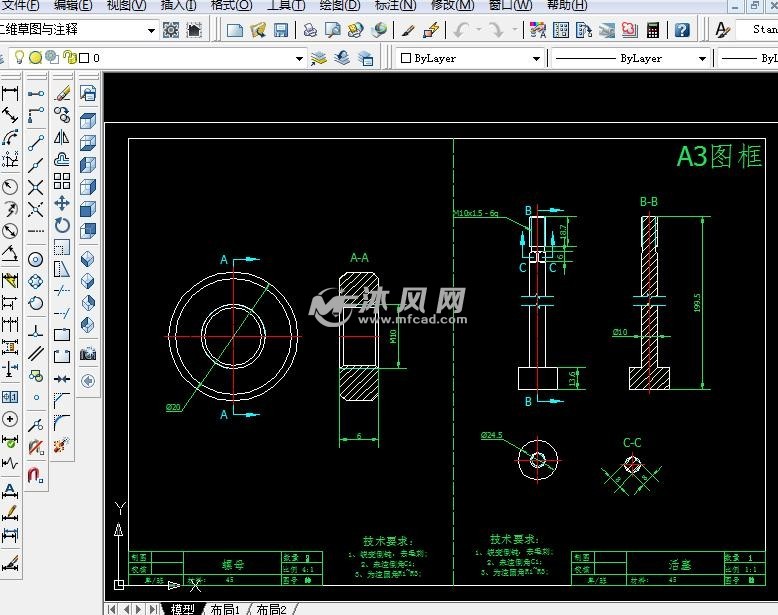The image size is (778, 615).
Task: Click the Camera create icon
Action: tap(88, 353)
